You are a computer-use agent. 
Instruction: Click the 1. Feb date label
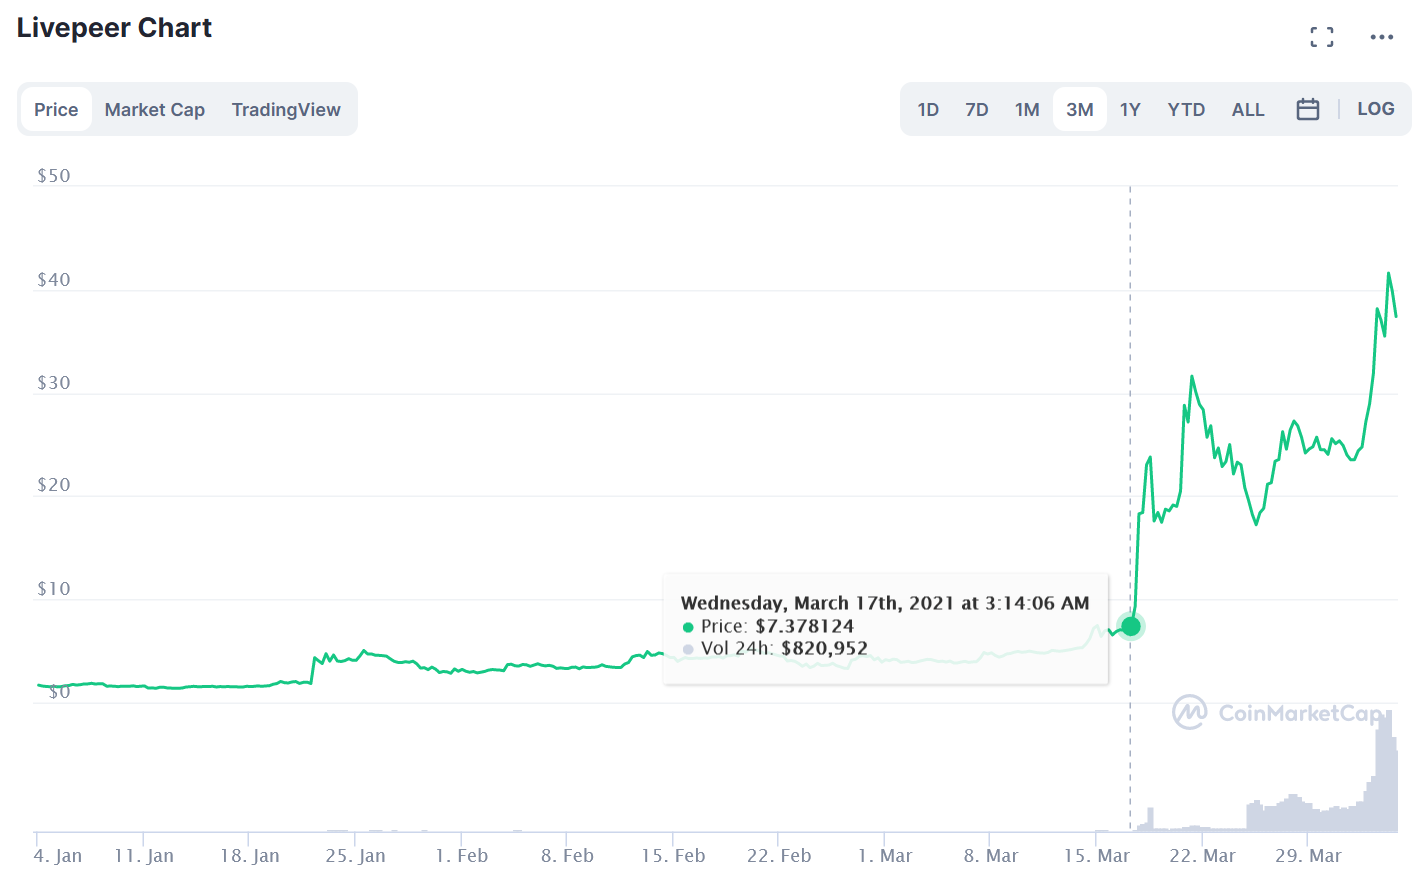462,856
